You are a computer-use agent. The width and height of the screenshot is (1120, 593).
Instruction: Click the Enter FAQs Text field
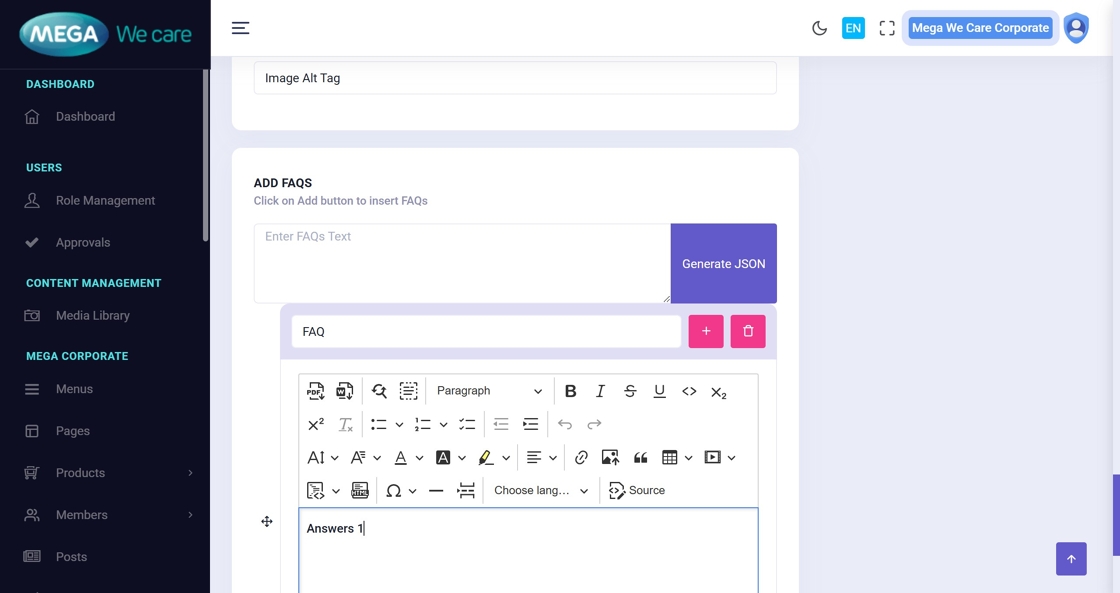pos(461,262)
